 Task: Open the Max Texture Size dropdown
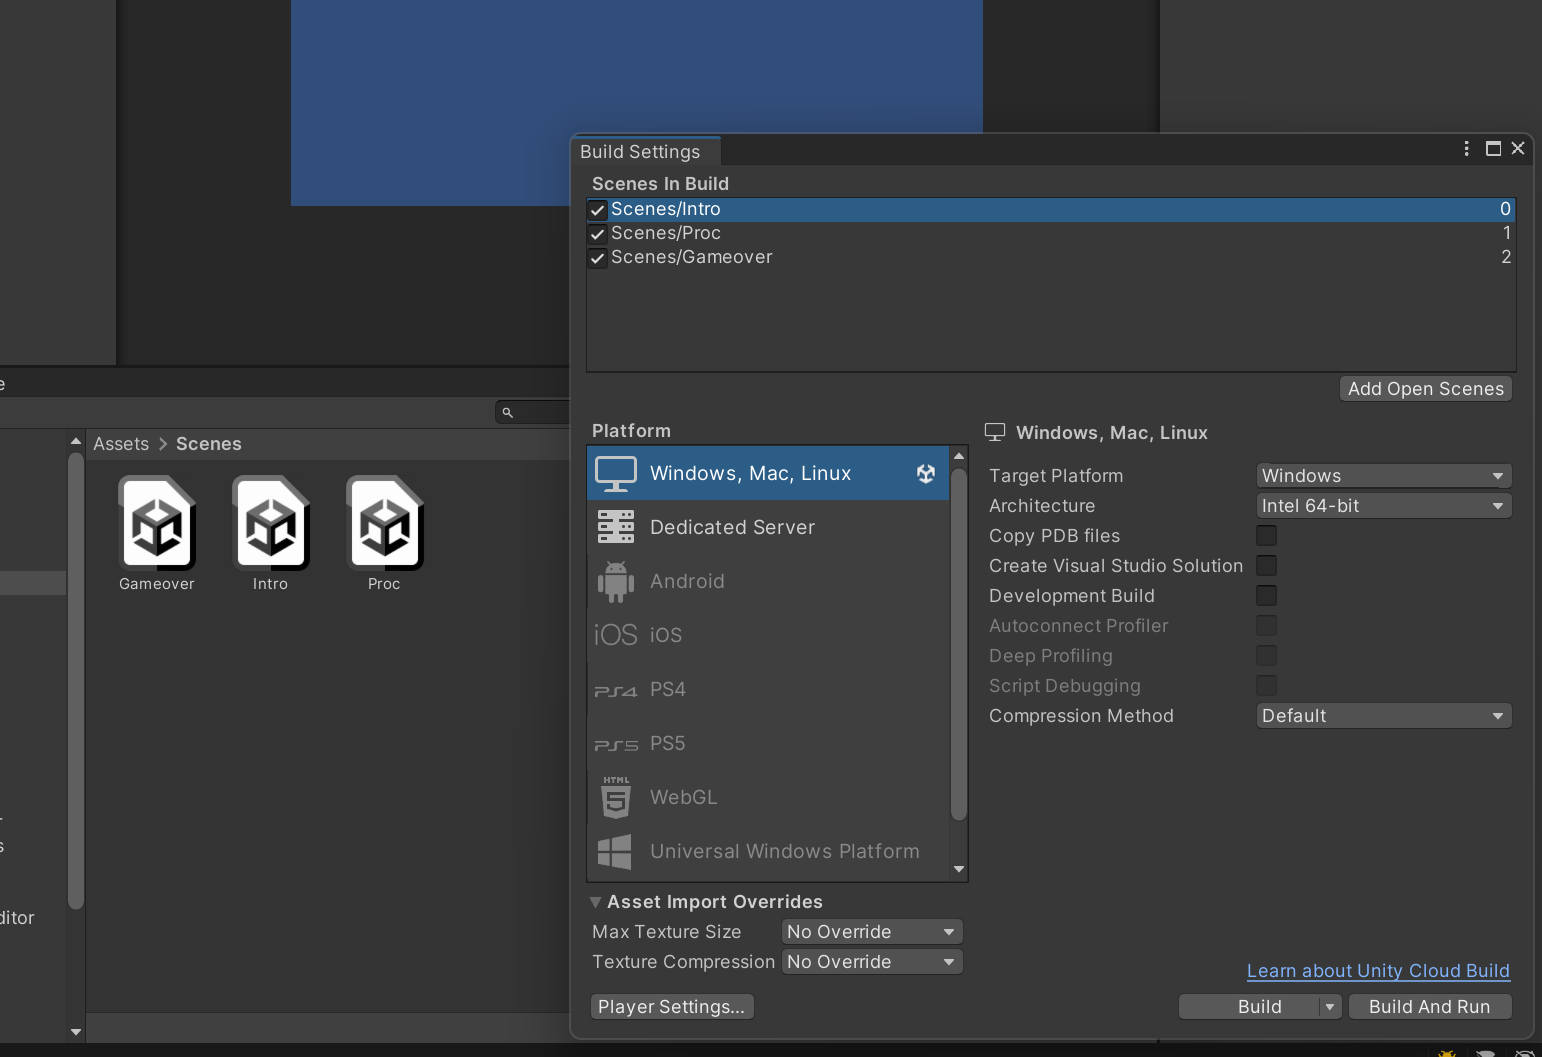click(872, 932)
